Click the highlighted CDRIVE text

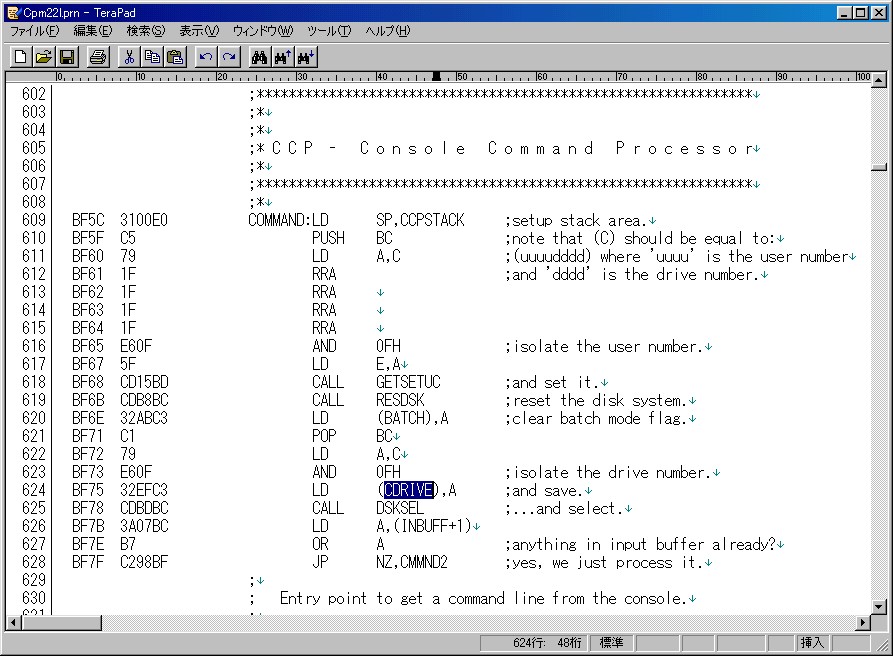click(408, 490)
